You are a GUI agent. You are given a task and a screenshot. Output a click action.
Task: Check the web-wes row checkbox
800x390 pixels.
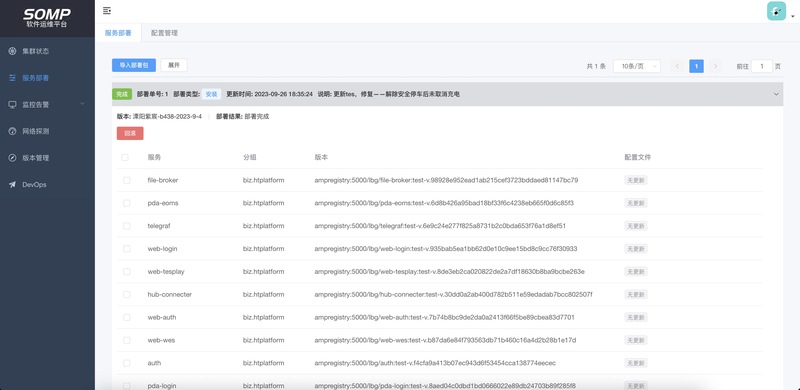point(127,340)
